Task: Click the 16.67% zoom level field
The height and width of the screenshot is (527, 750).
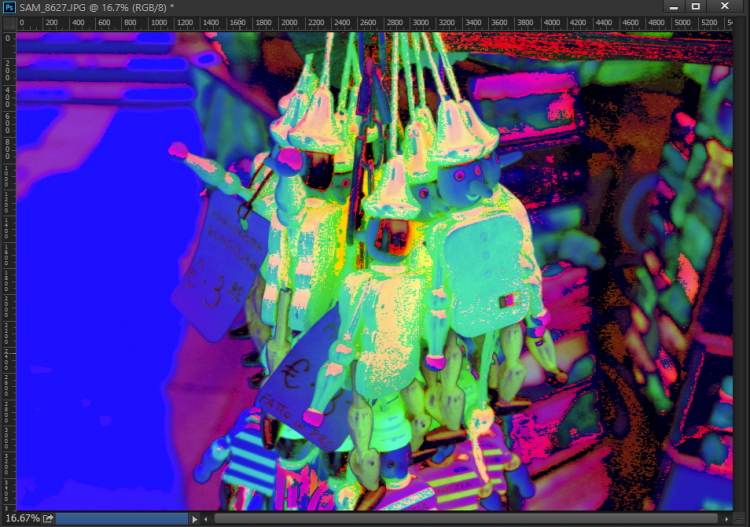Action: point(22,519)
